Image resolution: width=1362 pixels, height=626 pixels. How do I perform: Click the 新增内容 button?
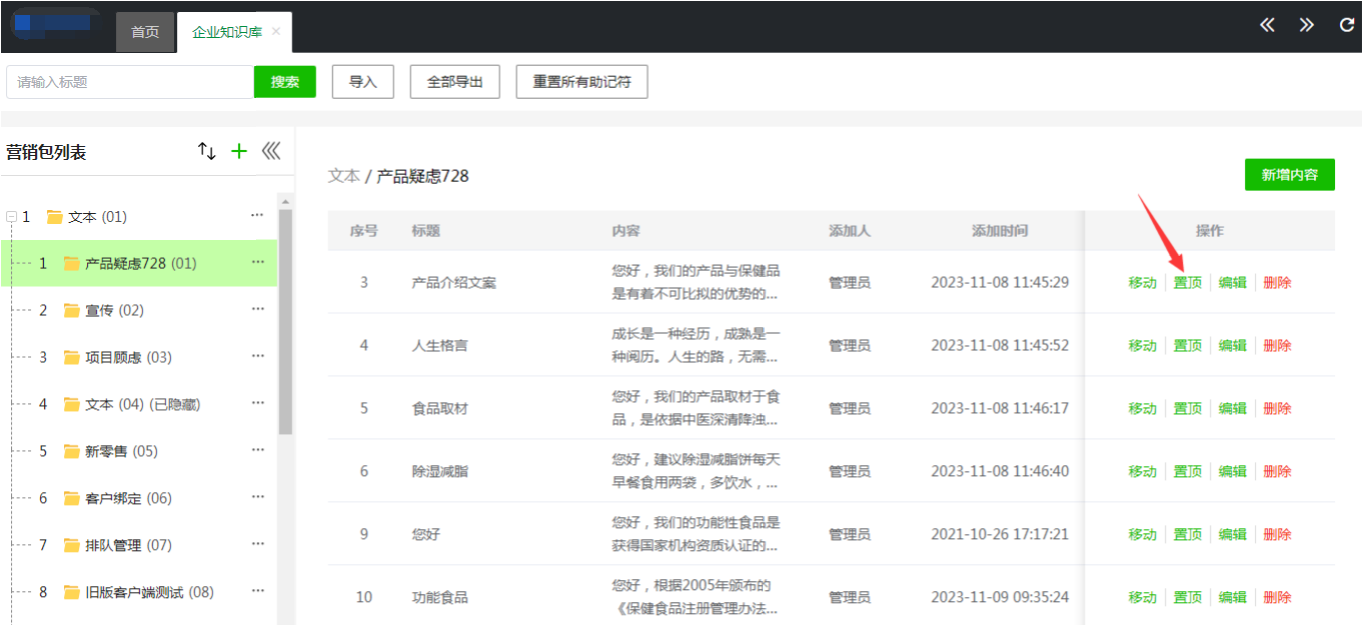click(1289, 175)
